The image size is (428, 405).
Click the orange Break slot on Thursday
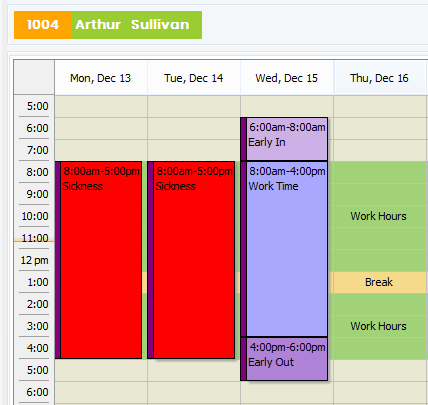tap(379, 282)
